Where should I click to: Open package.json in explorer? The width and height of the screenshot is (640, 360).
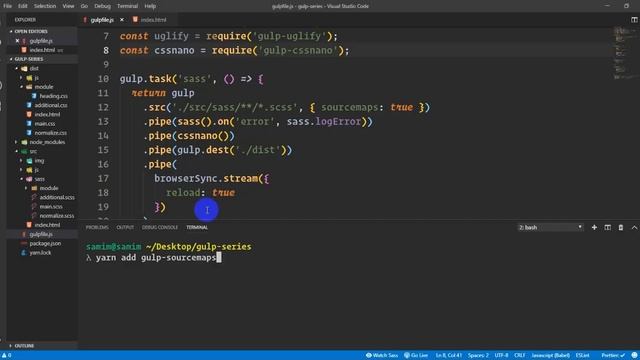[45, 244]
